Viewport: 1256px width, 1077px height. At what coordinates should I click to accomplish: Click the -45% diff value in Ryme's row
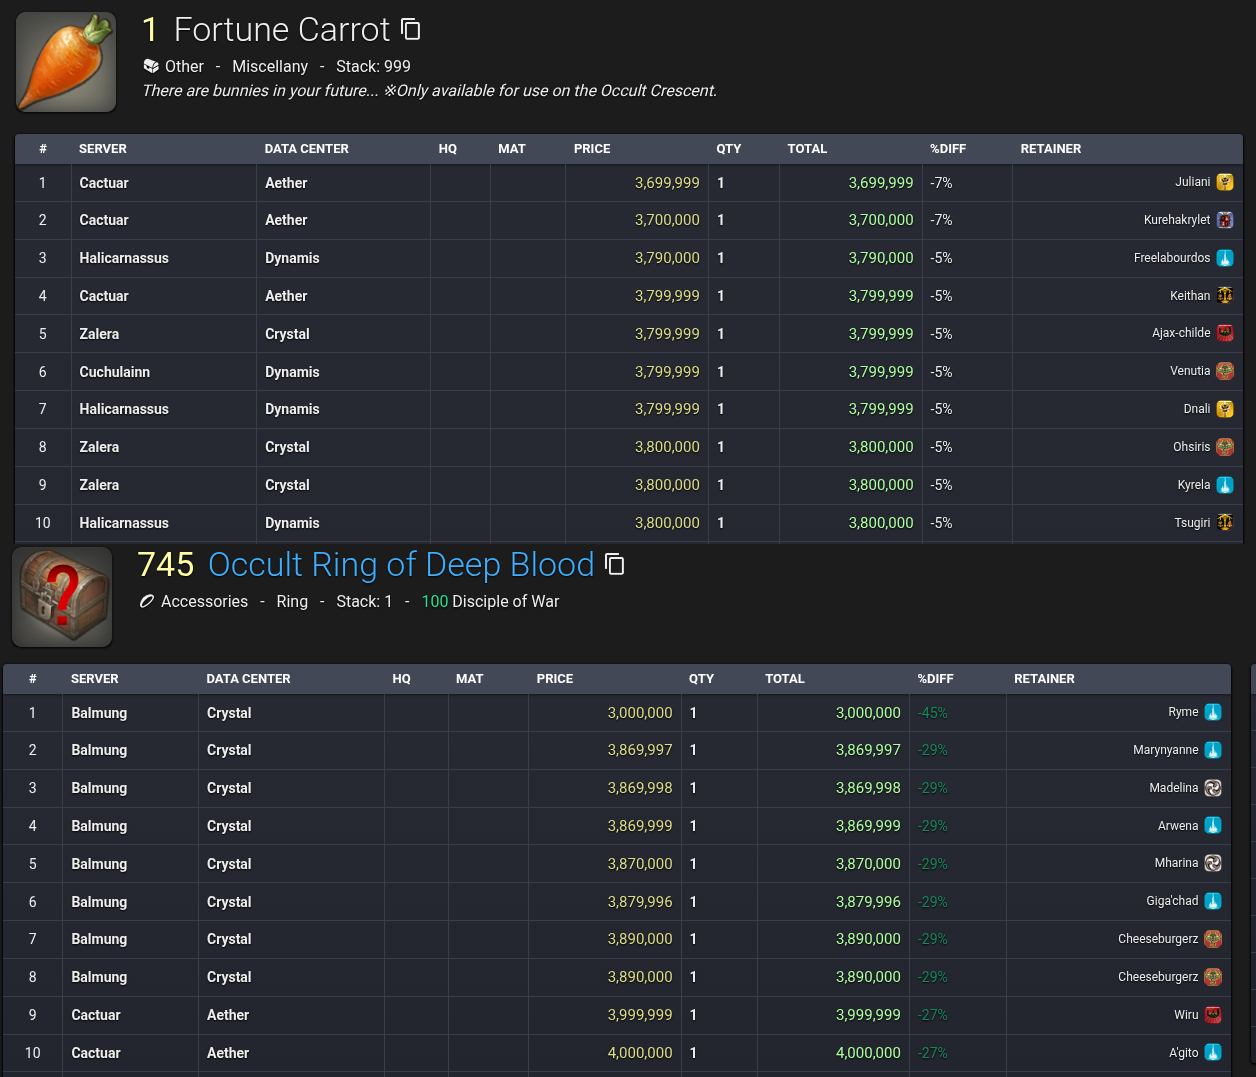click(x=933, y=713)
